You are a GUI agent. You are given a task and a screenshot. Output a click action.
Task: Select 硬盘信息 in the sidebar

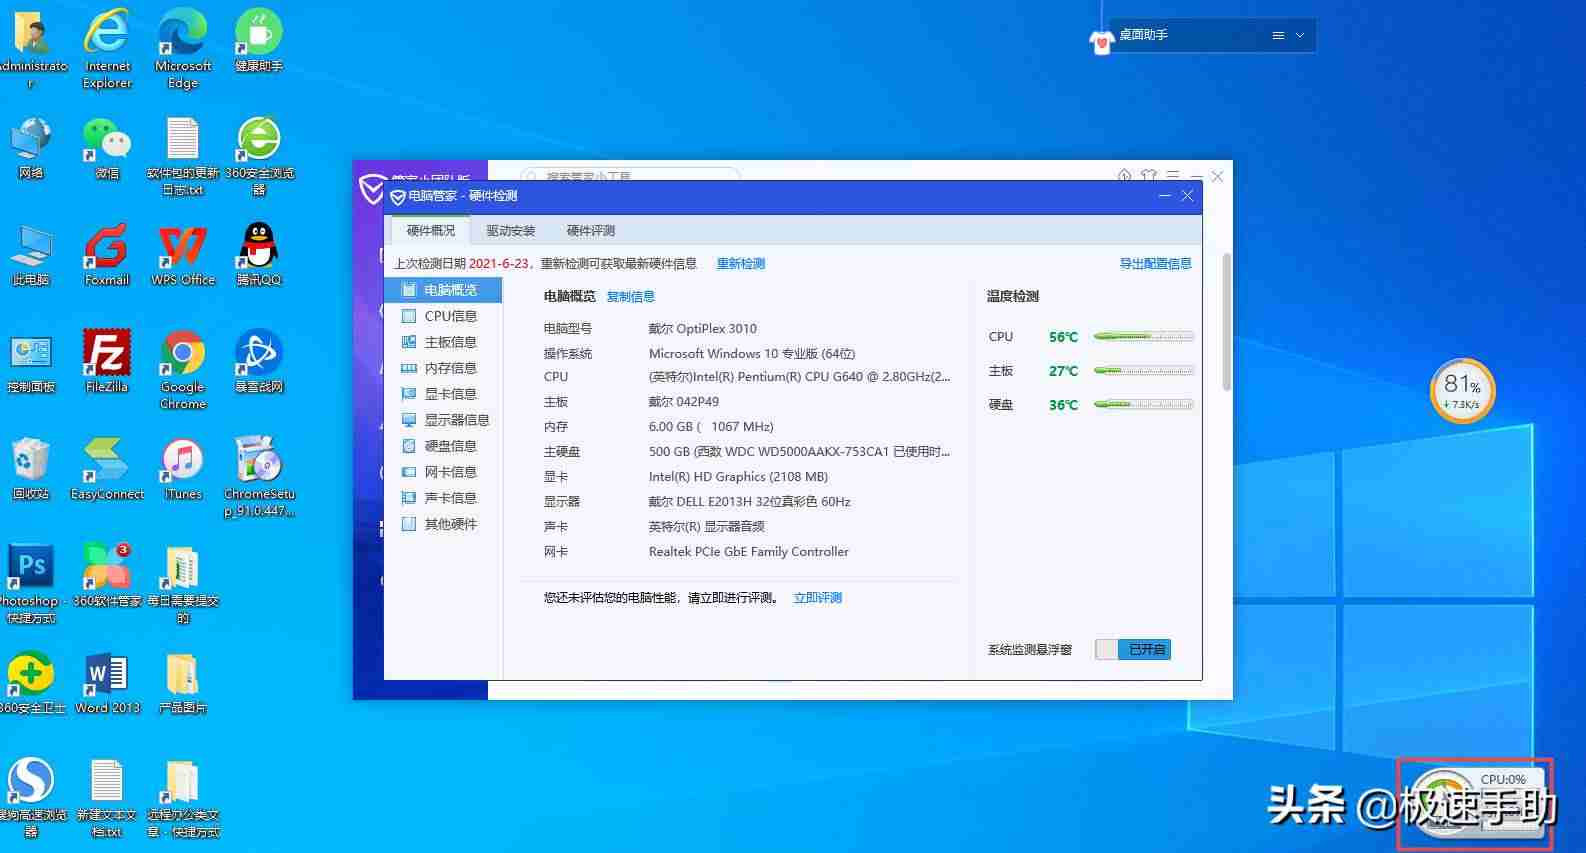coord(443,446)
